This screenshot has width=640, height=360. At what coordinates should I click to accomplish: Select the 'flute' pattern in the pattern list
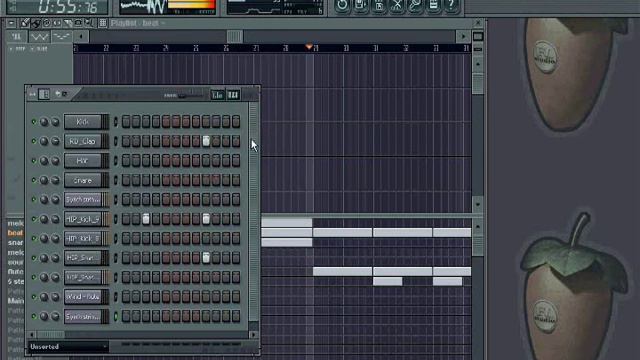[x=16, y=272]
